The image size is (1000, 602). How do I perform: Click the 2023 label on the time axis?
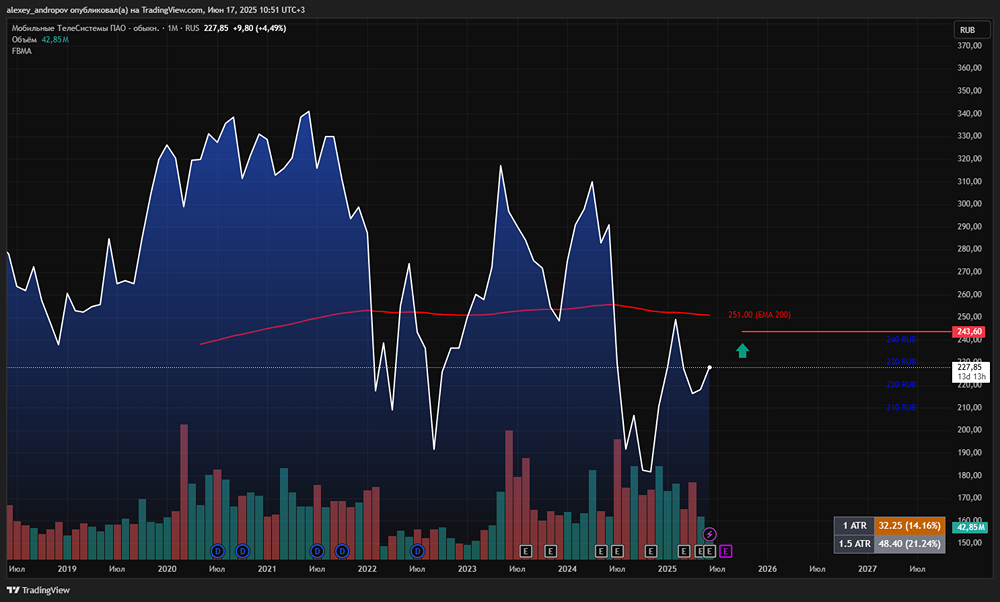(467, 569)
